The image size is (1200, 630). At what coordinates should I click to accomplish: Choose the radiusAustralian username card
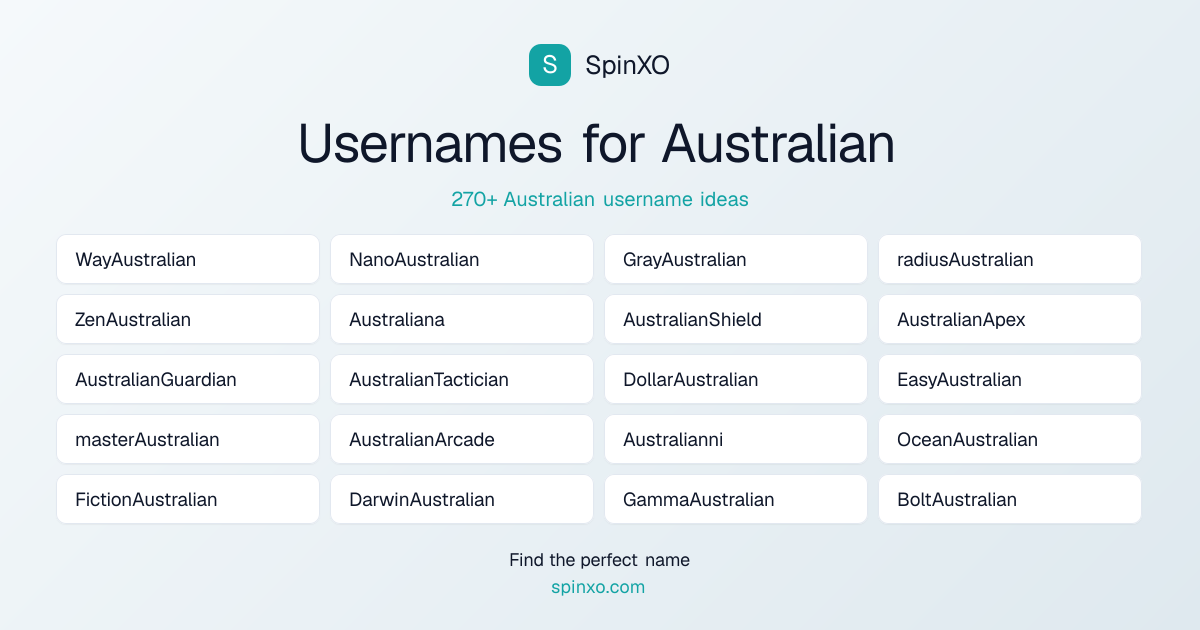click(x=1010, y=259)
